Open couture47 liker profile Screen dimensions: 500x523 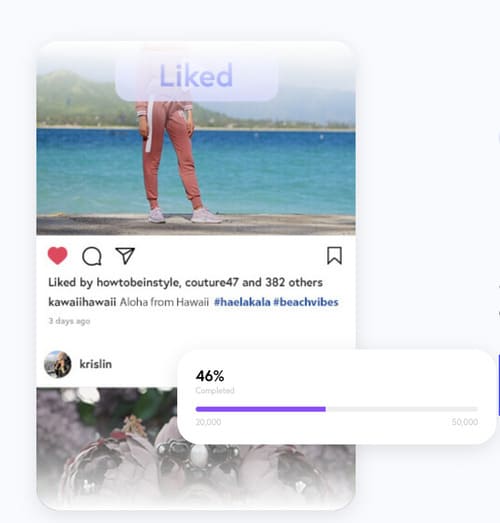212,283
